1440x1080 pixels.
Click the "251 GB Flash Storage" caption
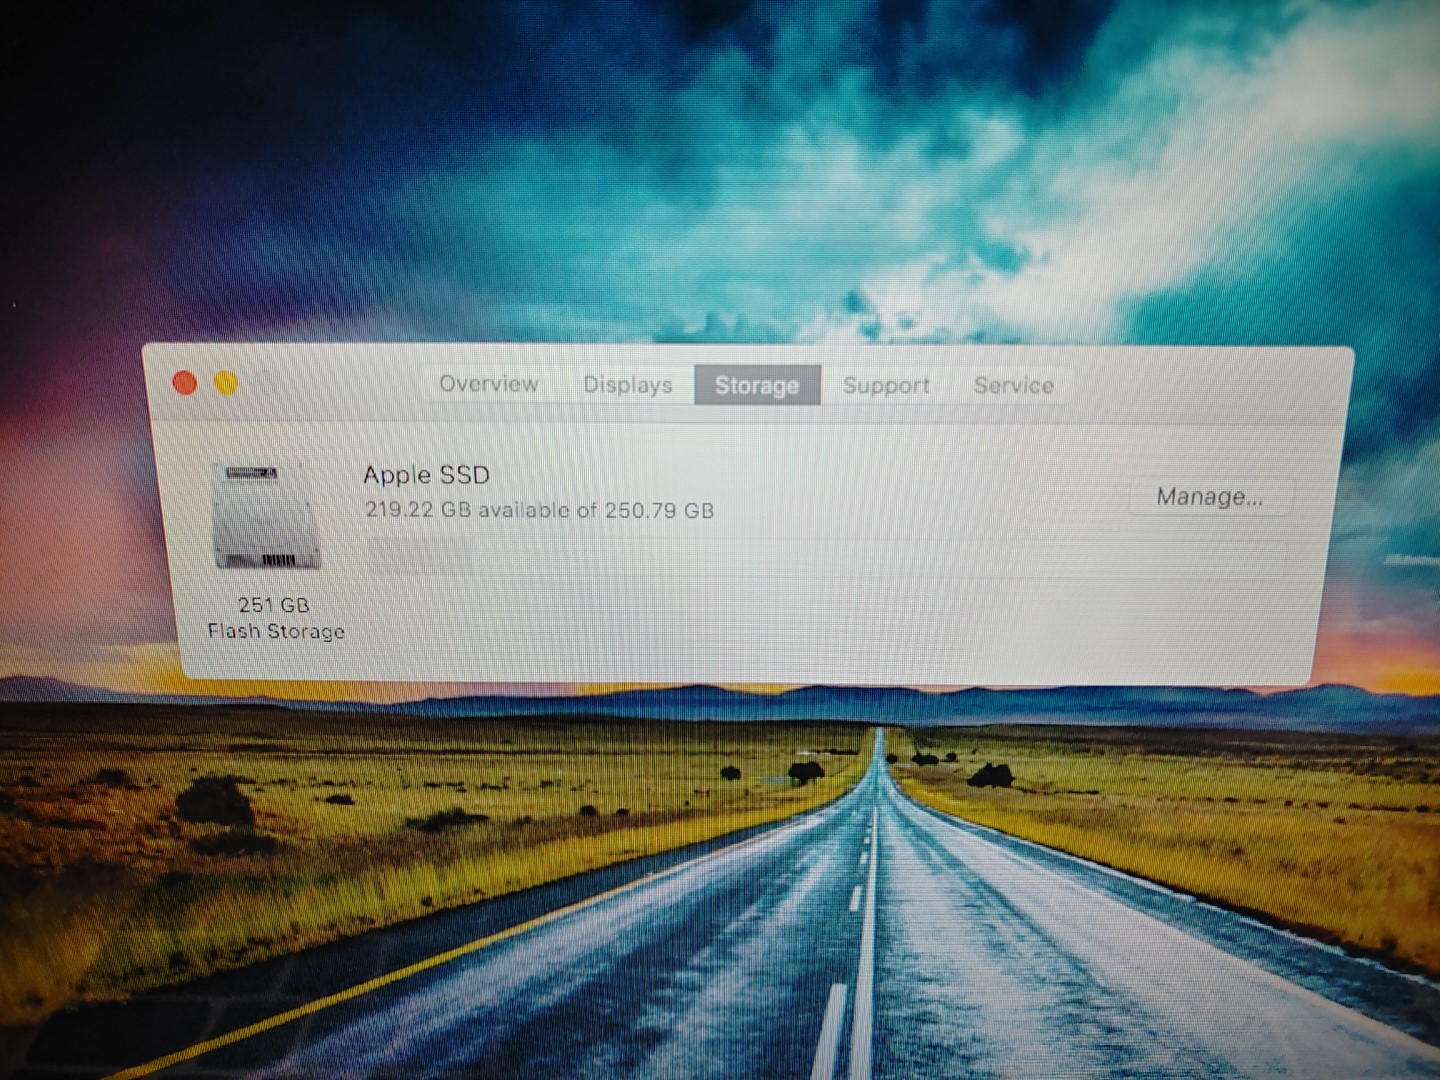(274, 617)
